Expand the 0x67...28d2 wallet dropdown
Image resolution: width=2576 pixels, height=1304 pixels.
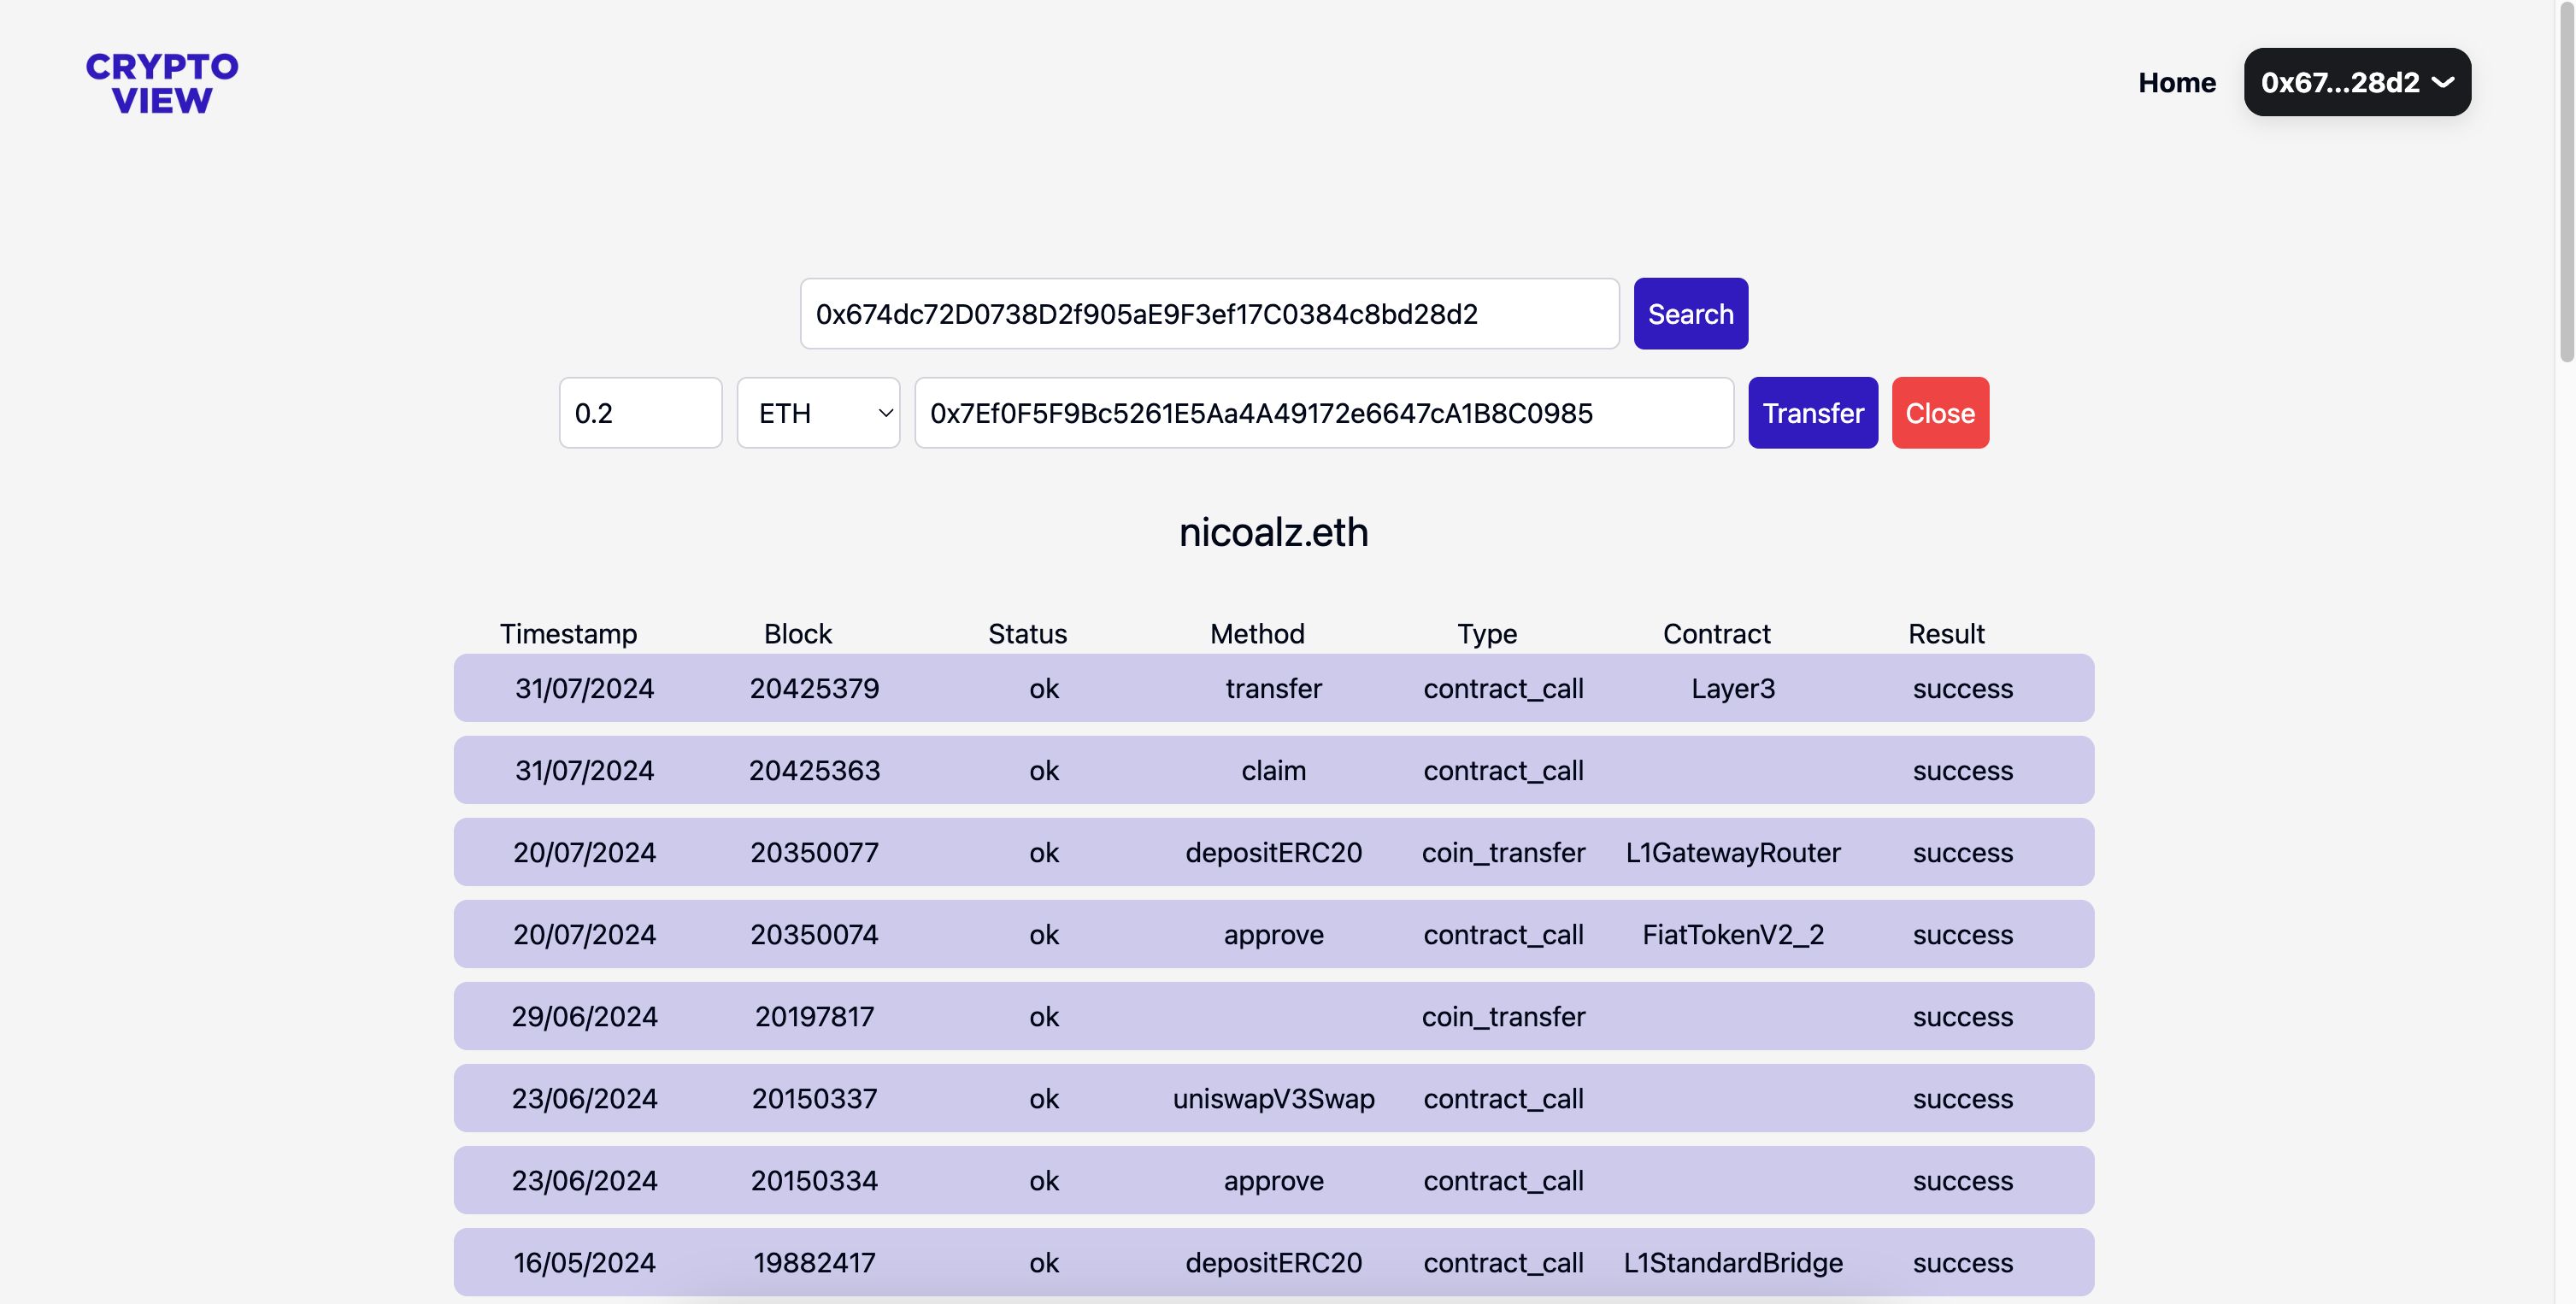tap(2357, 82)
